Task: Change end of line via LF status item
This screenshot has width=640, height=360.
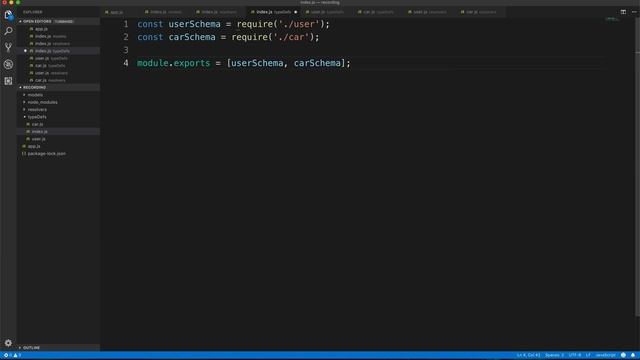Action: [588, 355]
